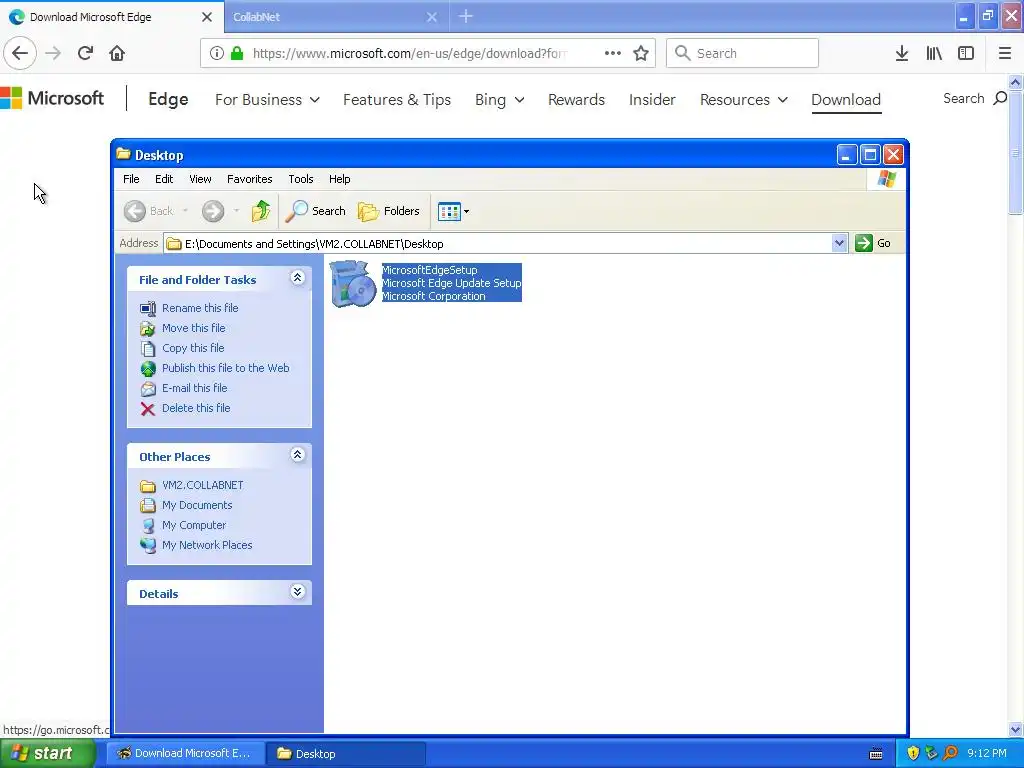
Task: Click the on-screen keyboard tray icon
Action: point(876,754)
